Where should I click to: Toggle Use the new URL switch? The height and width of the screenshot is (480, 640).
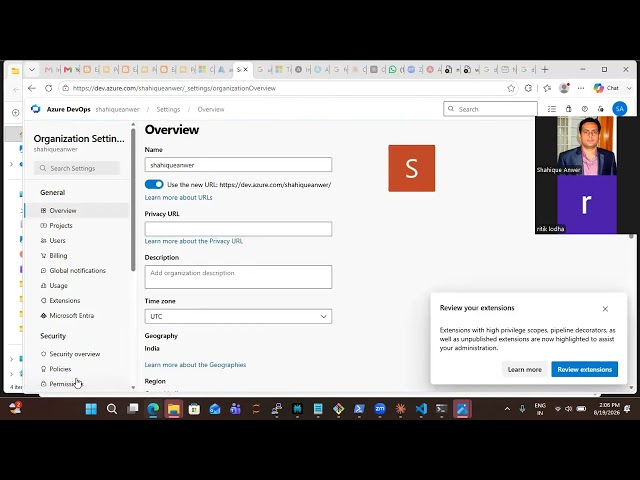point(154,184)
